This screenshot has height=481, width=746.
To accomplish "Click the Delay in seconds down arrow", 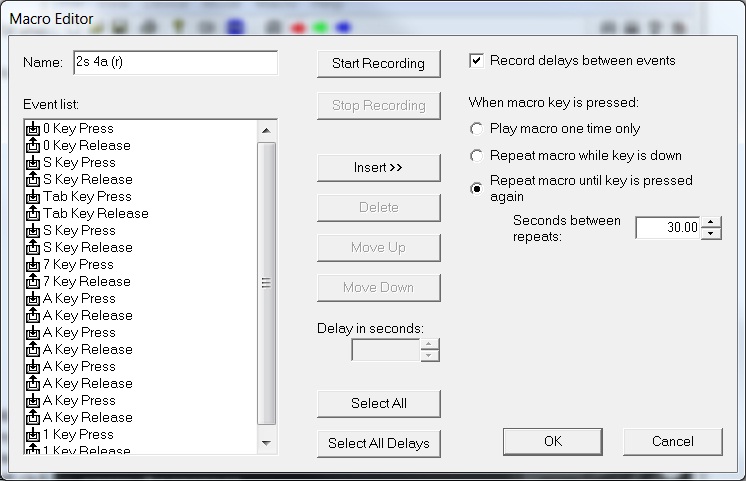I will [x=429, y=355].
